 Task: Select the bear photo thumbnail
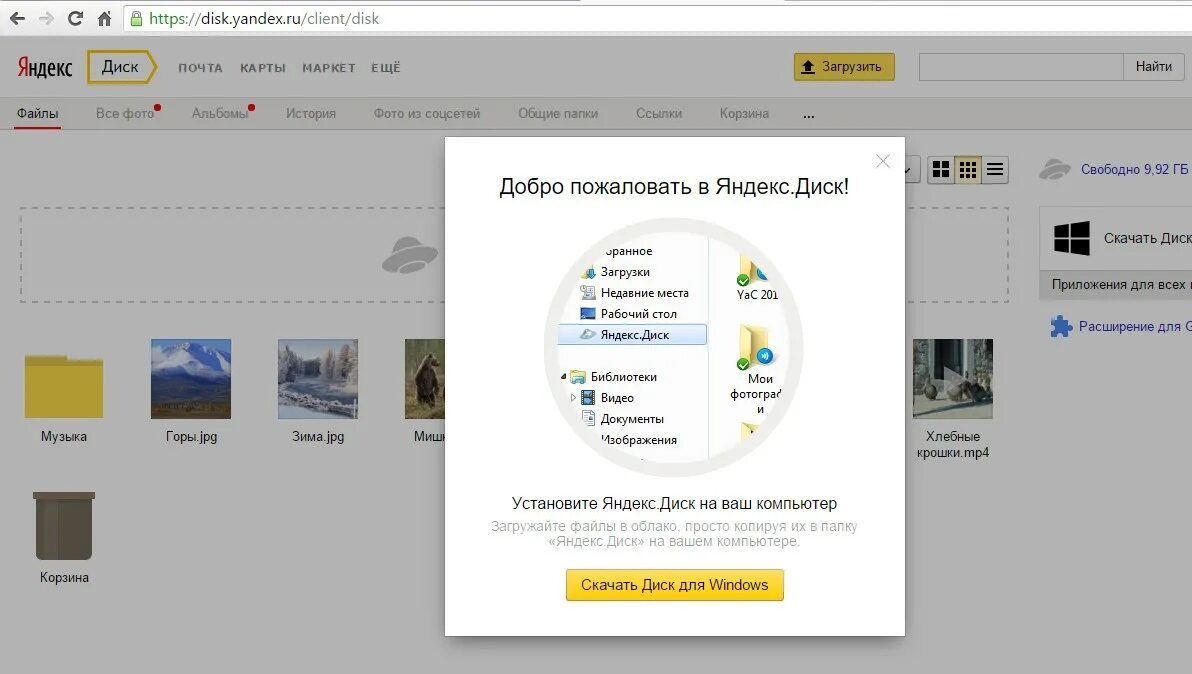(425, 378)
